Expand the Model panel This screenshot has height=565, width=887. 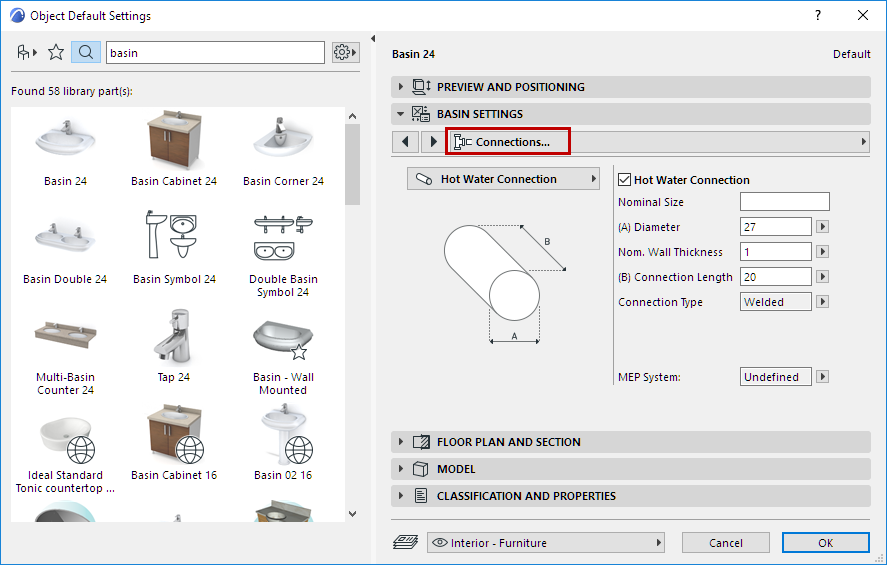click(x=401, y=469)
